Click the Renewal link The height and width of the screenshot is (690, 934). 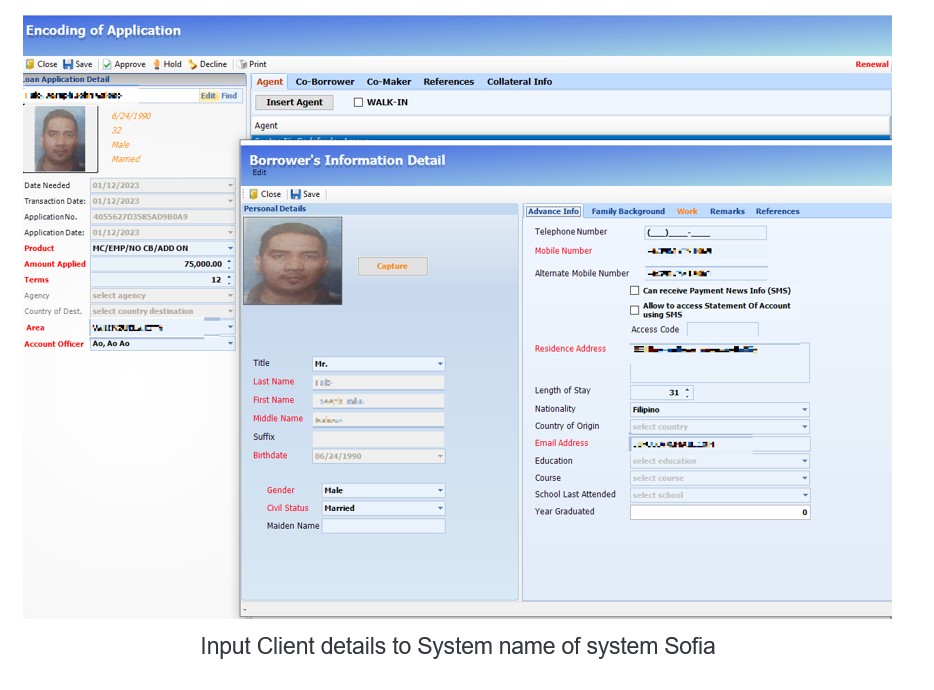[x=871, y=64]
